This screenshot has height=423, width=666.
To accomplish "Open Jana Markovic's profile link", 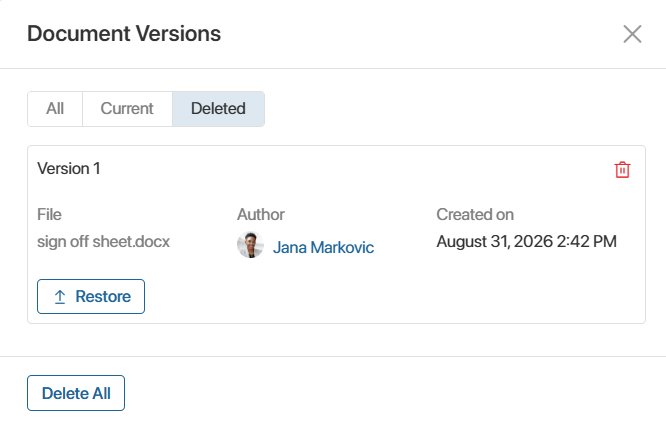I will (323, 247).
